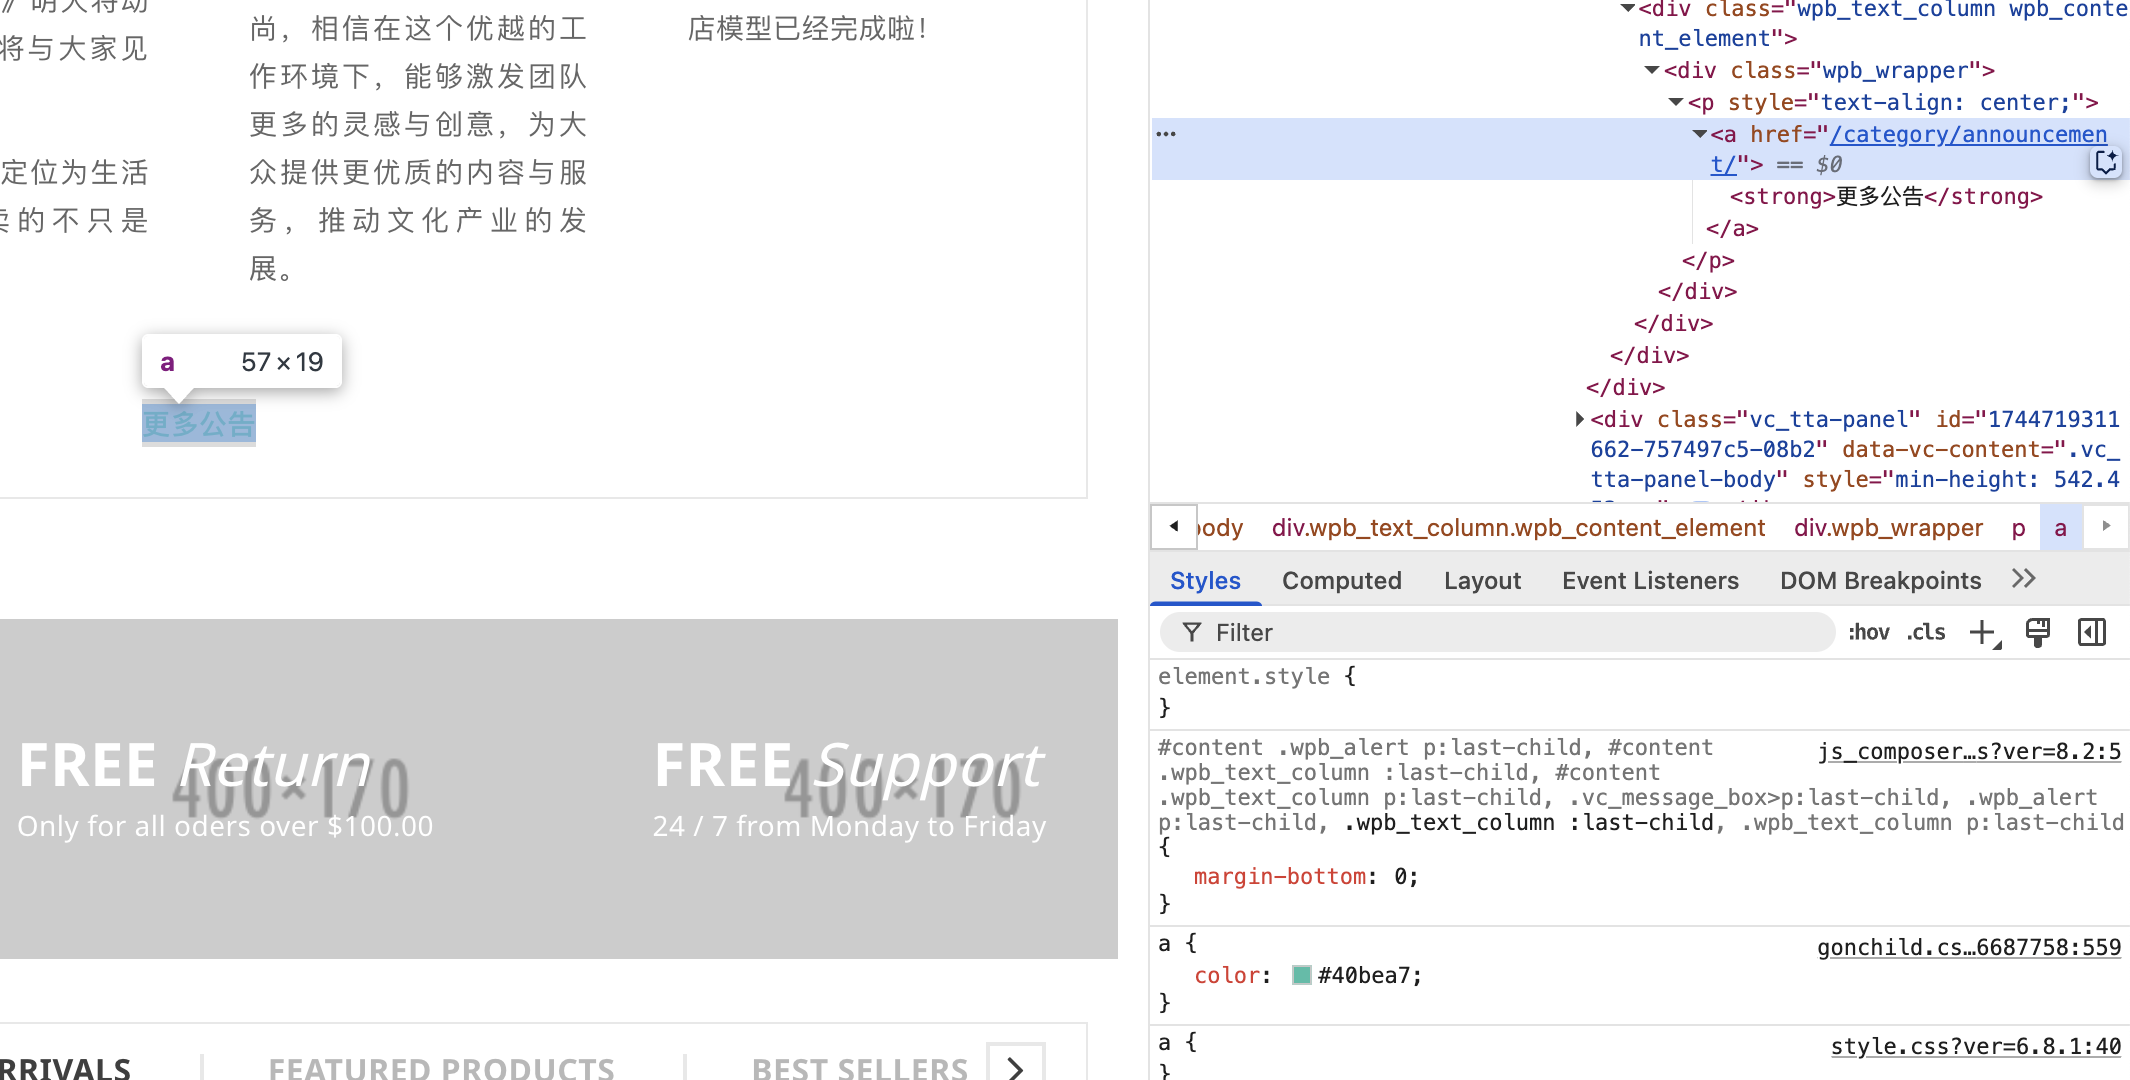Image resolution: width=2130 pixels, height=1080 pixels.
Task: Open the #40bea7 color swatch picker
Action: [x=1301, y=975]
